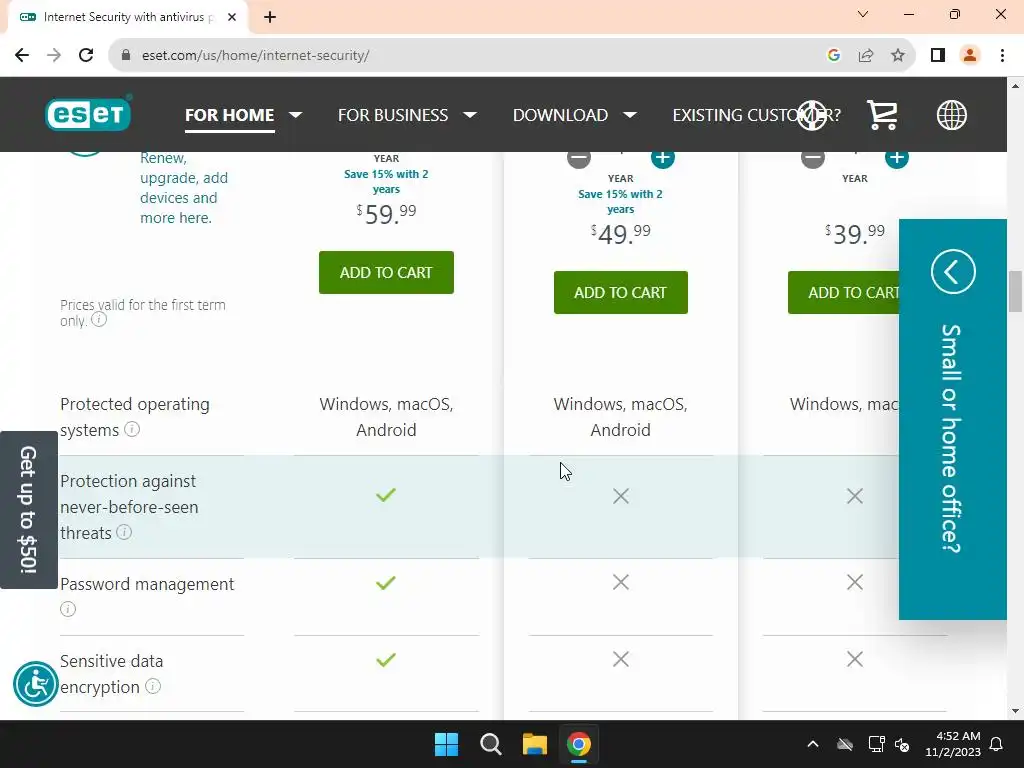Open the globe language selector

click(x=952, y=115)
